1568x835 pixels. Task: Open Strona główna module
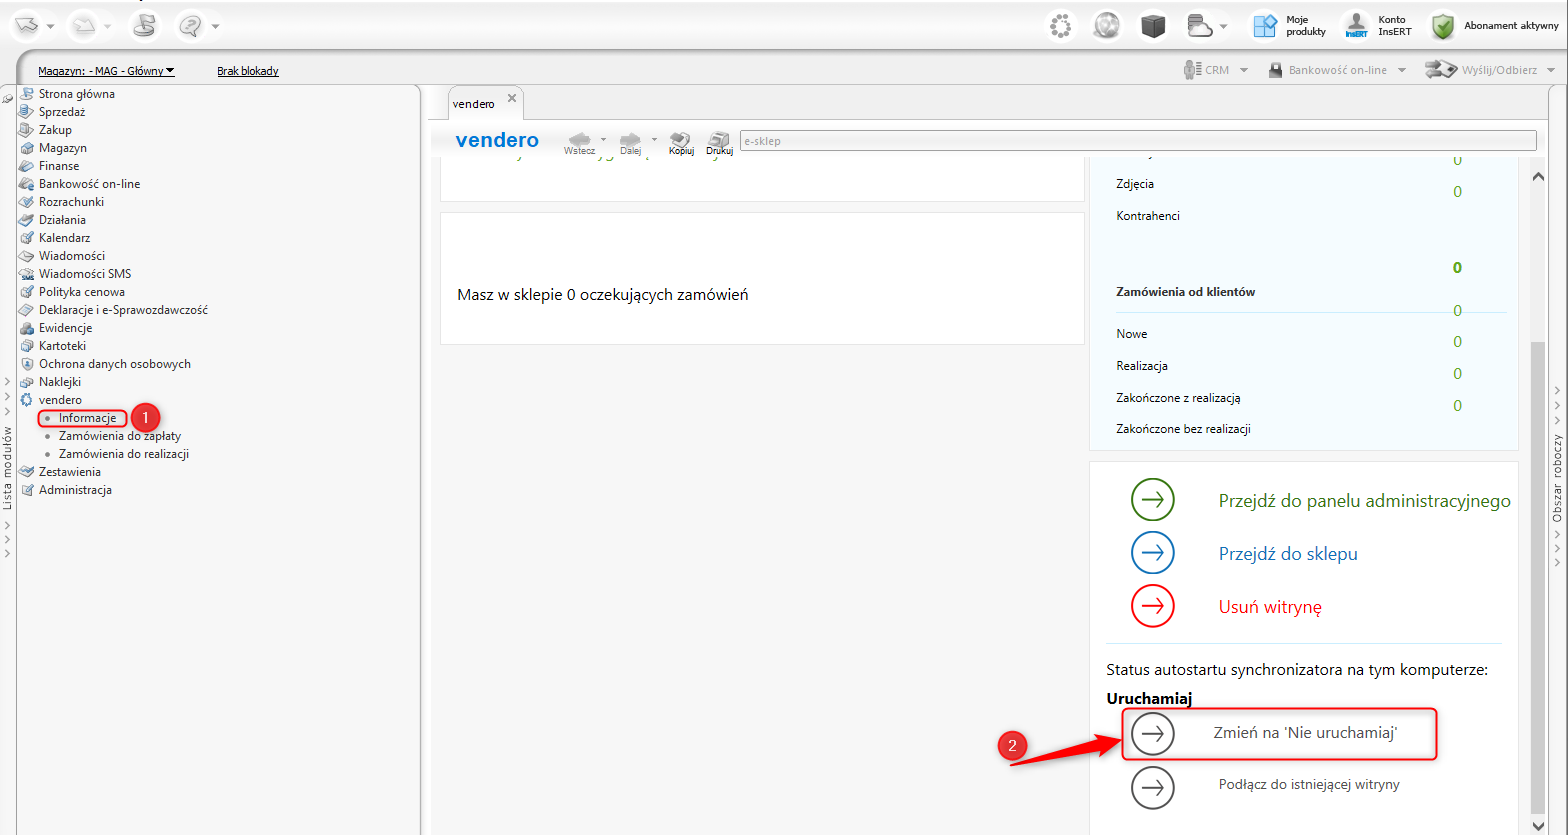77,94
